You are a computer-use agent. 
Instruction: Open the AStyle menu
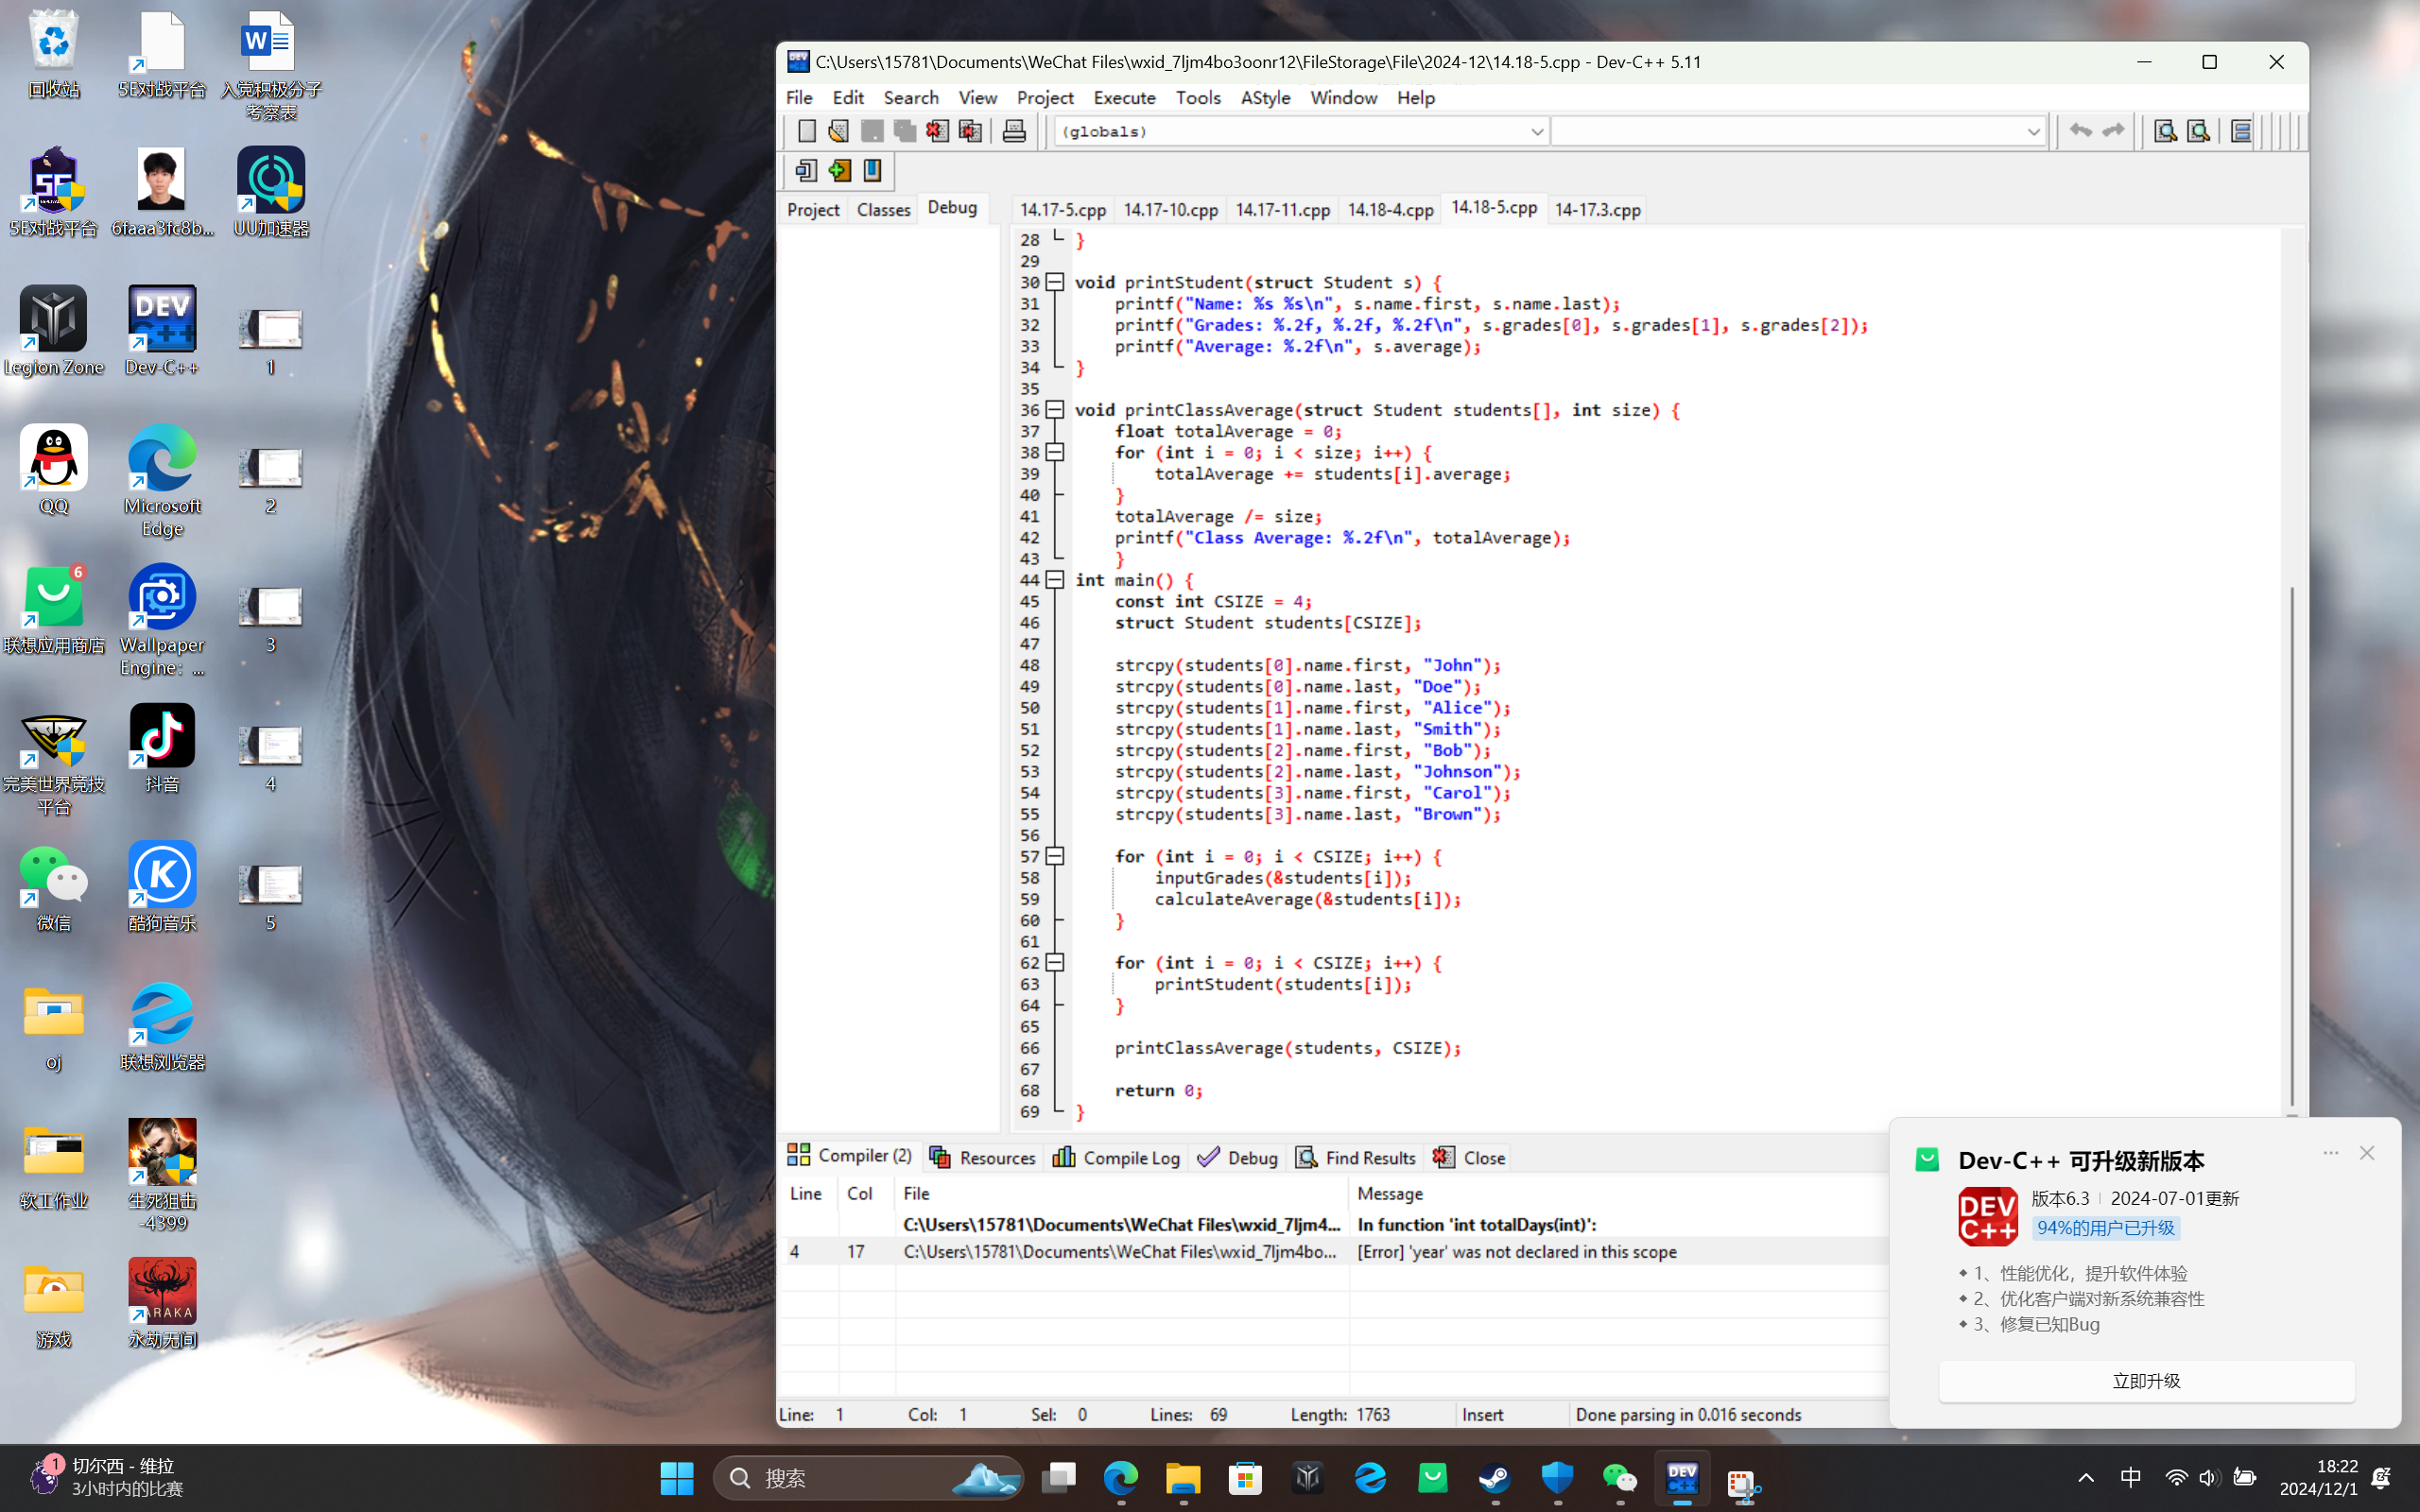click(x=1265, y=97)
